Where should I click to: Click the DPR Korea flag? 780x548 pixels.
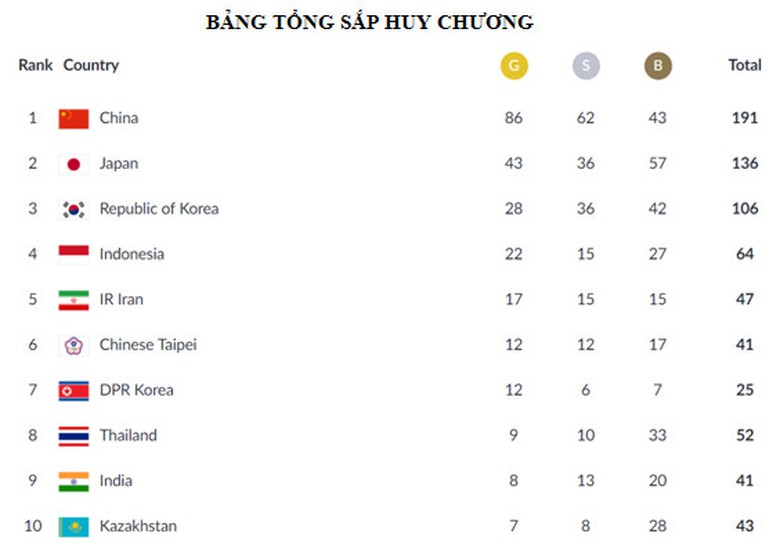click(73, 390)
